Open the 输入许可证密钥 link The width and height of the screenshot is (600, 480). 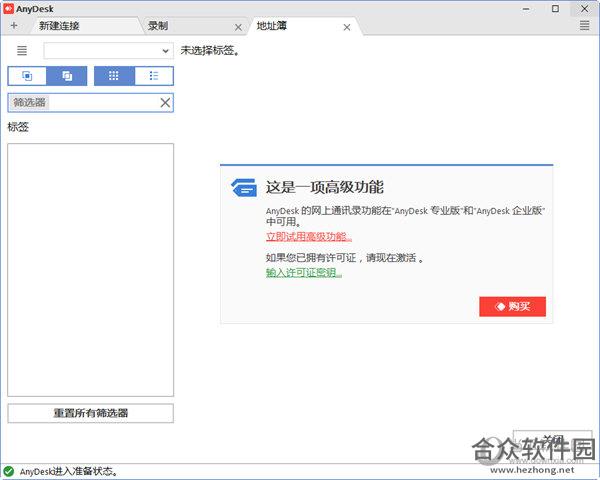pyautogui.click(x=304, y=273)
